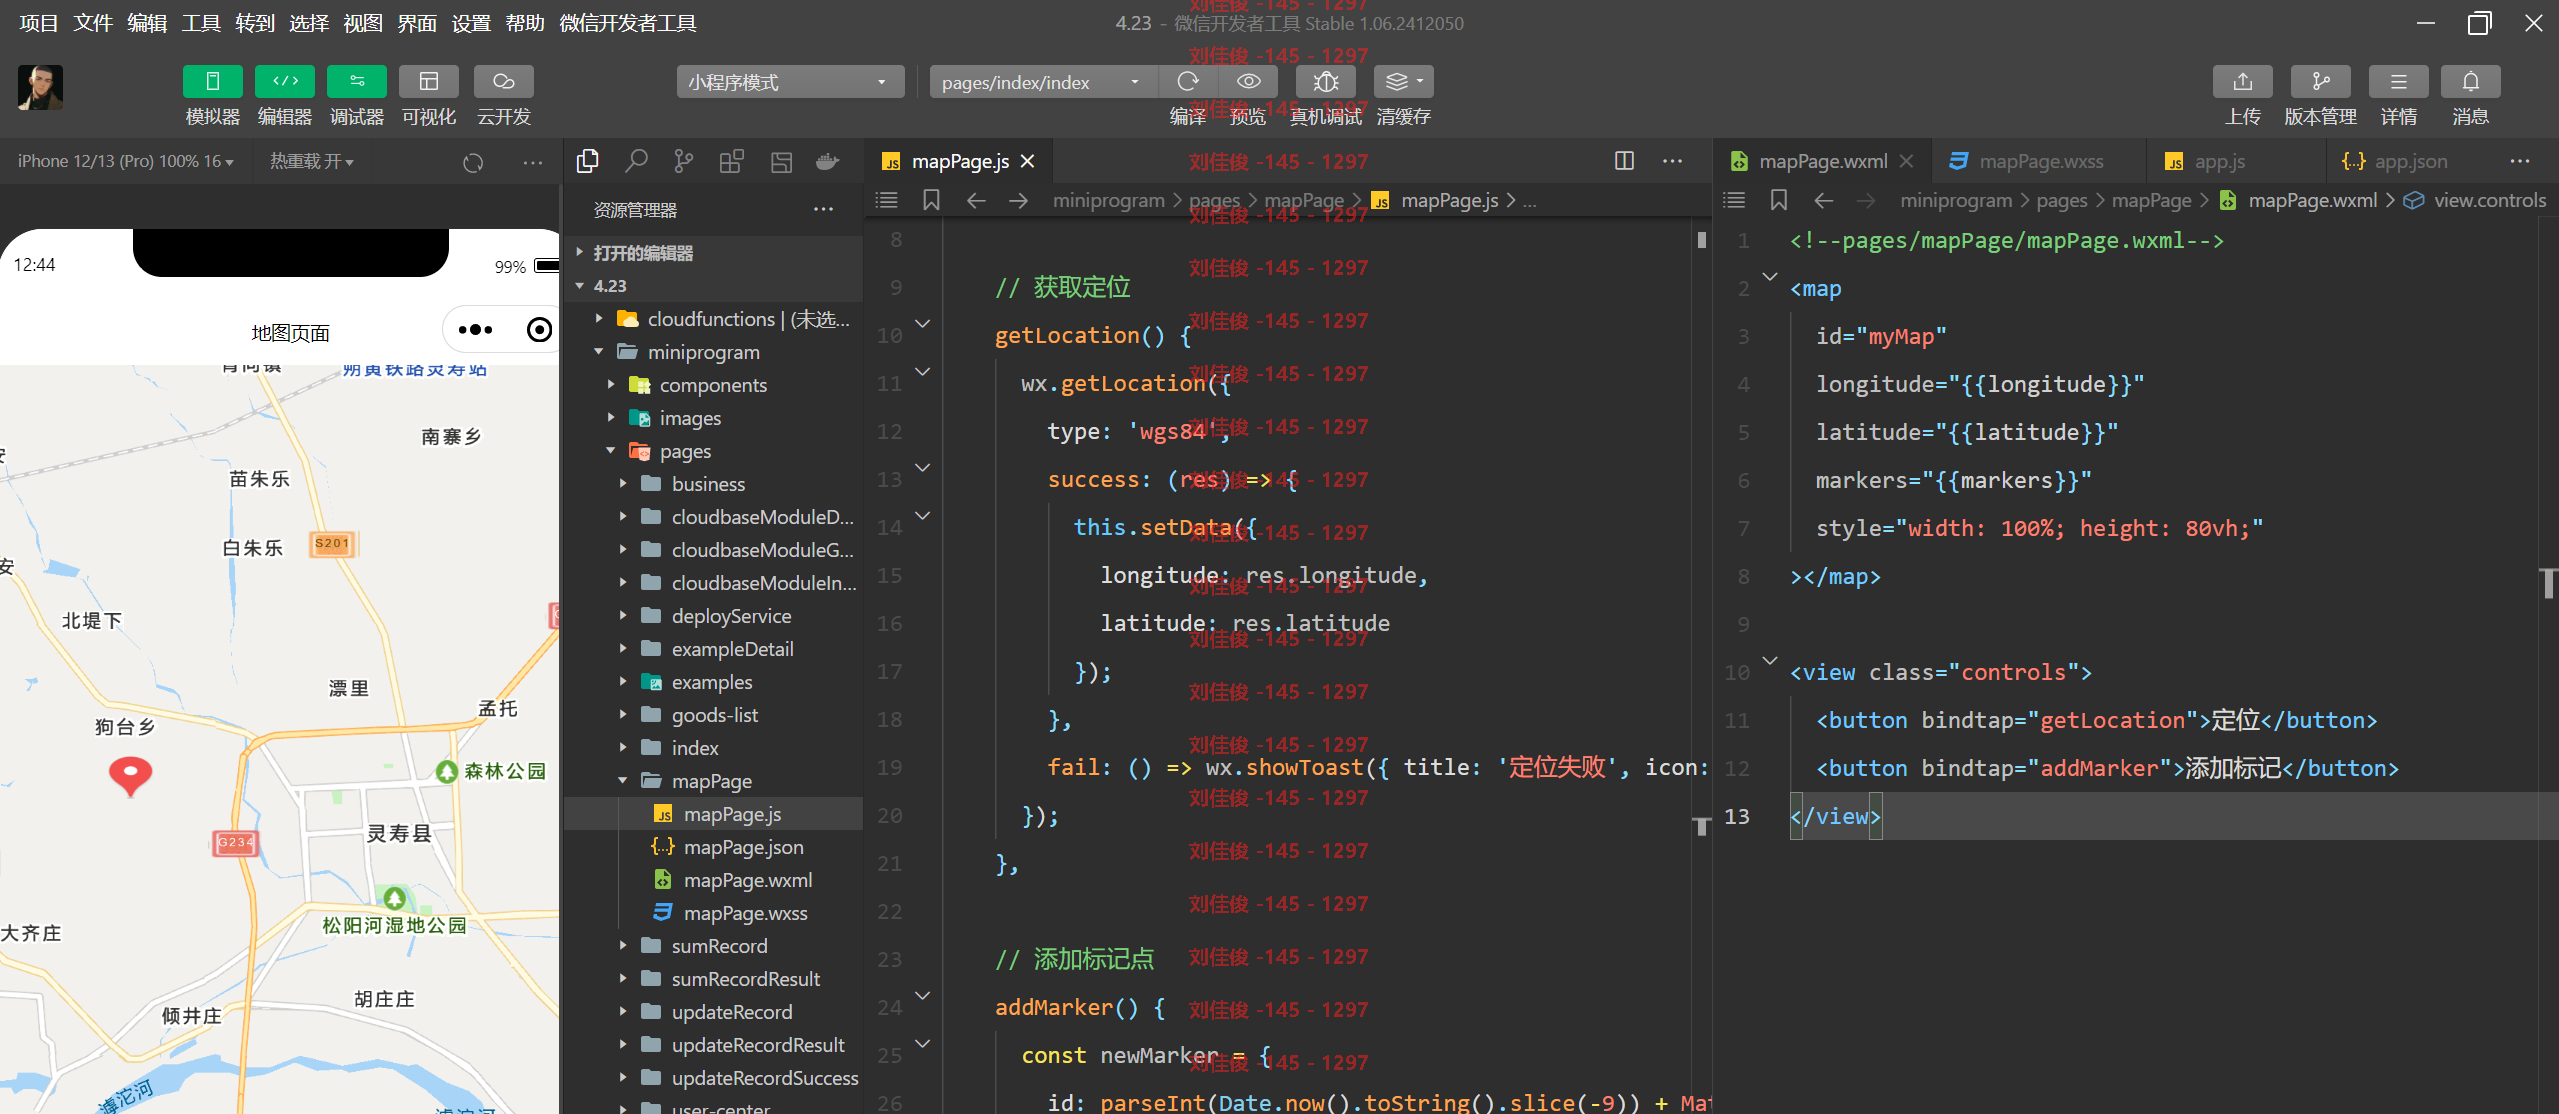Open right editor group more actions

[2520, 161]
